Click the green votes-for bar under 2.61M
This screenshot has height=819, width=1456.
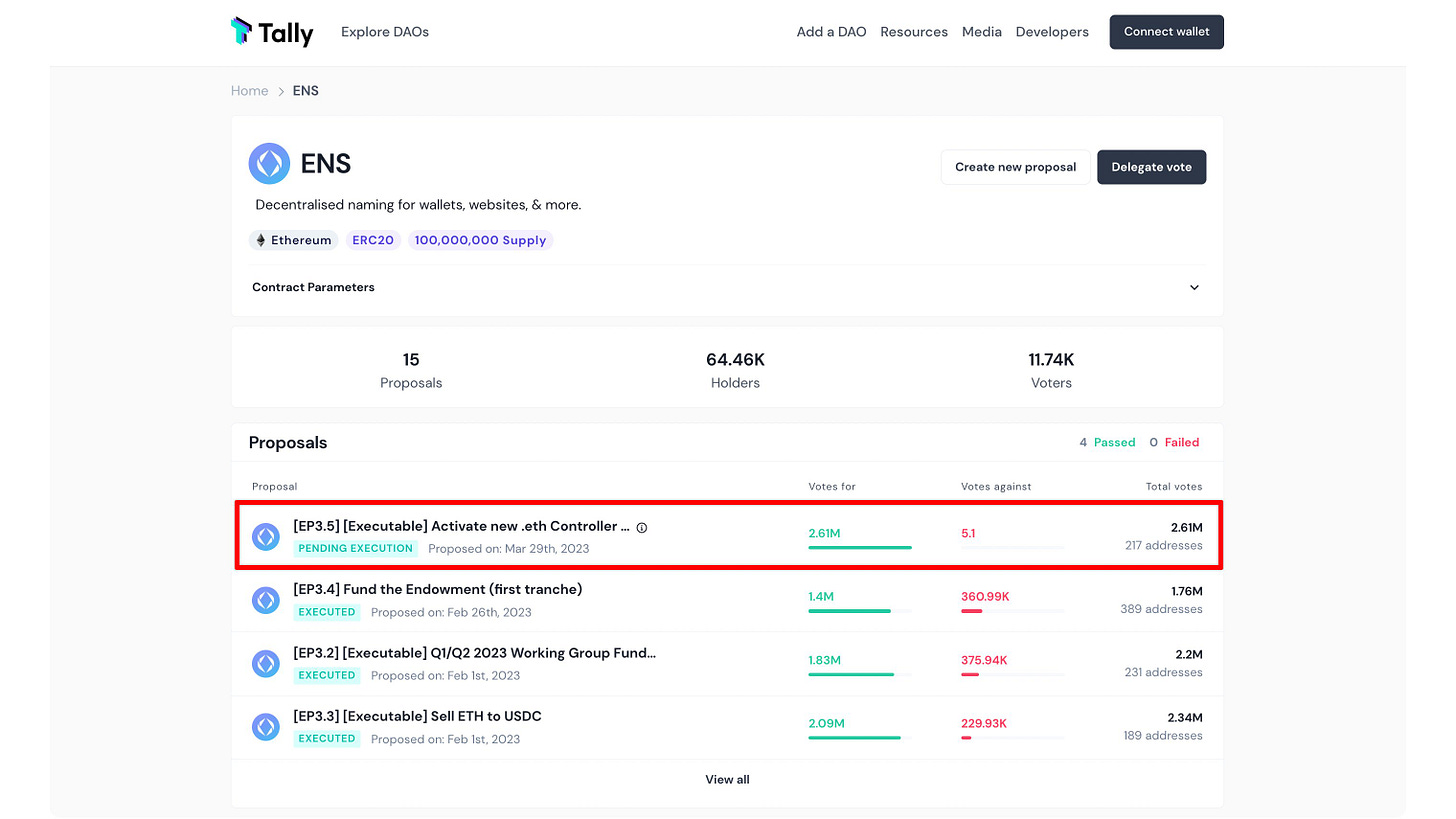coord(860,547)
